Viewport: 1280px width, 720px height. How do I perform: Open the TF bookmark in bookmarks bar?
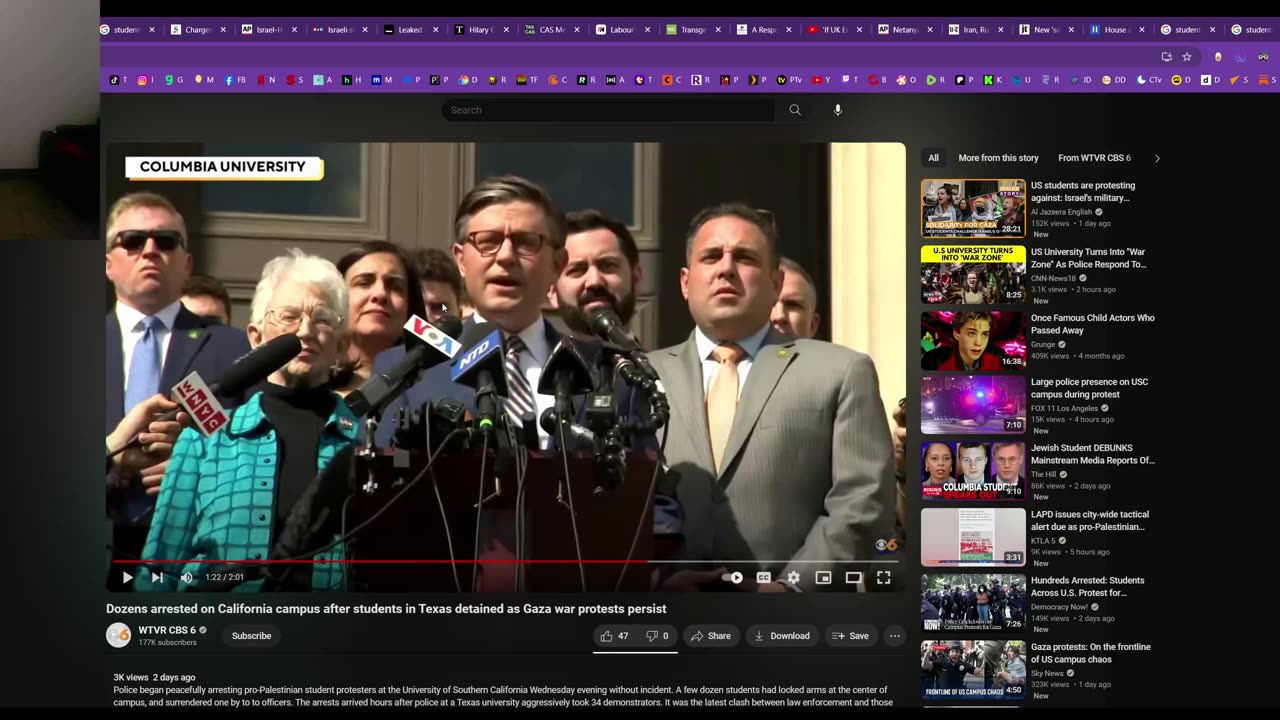coord(526,80)
